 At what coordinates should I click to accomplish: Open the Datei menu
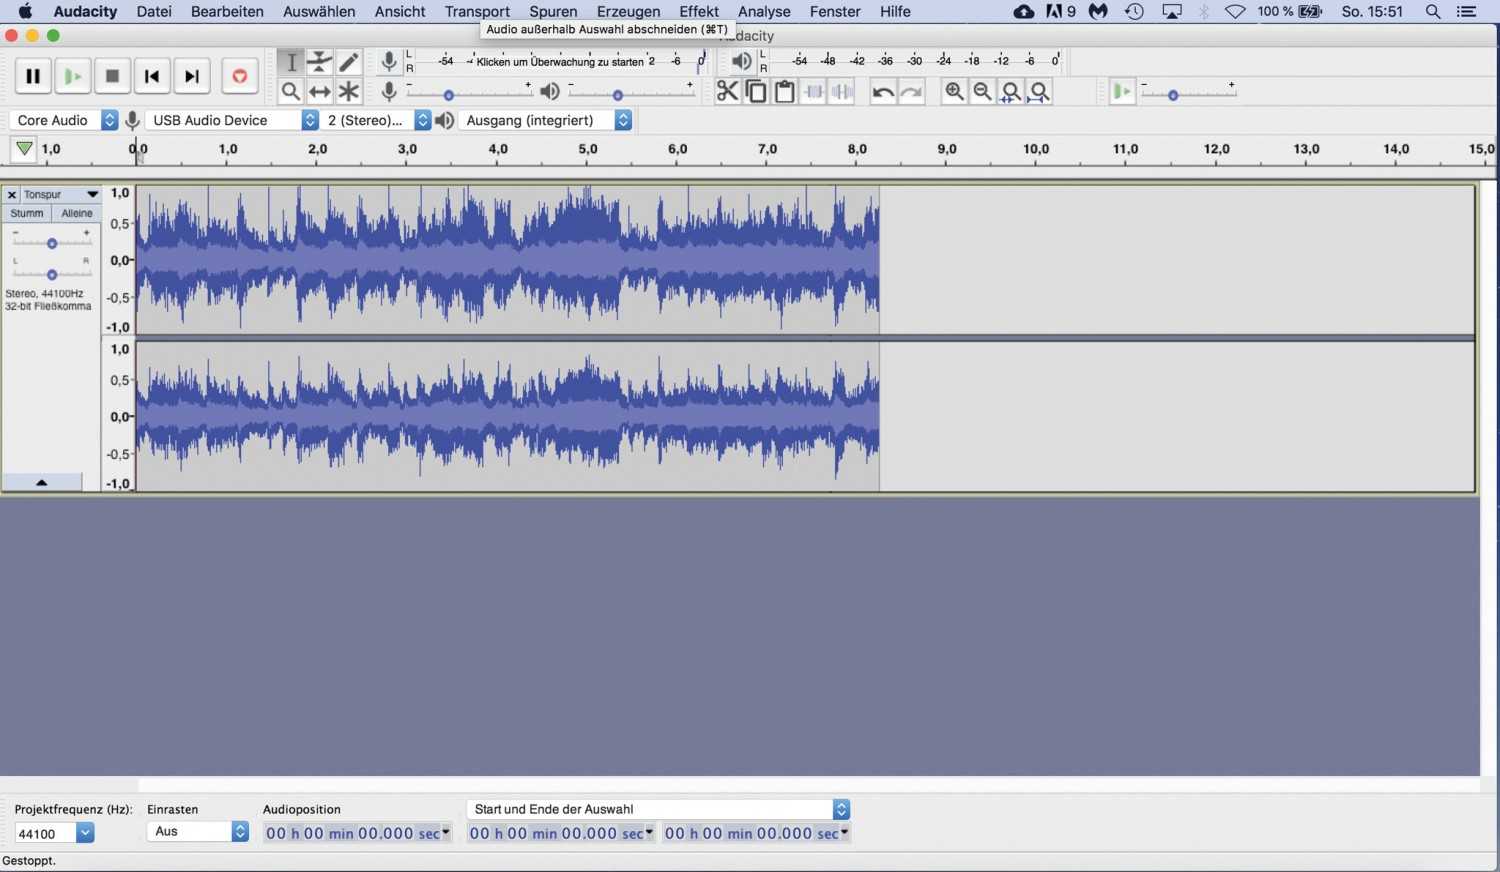(x=154, y=11)
